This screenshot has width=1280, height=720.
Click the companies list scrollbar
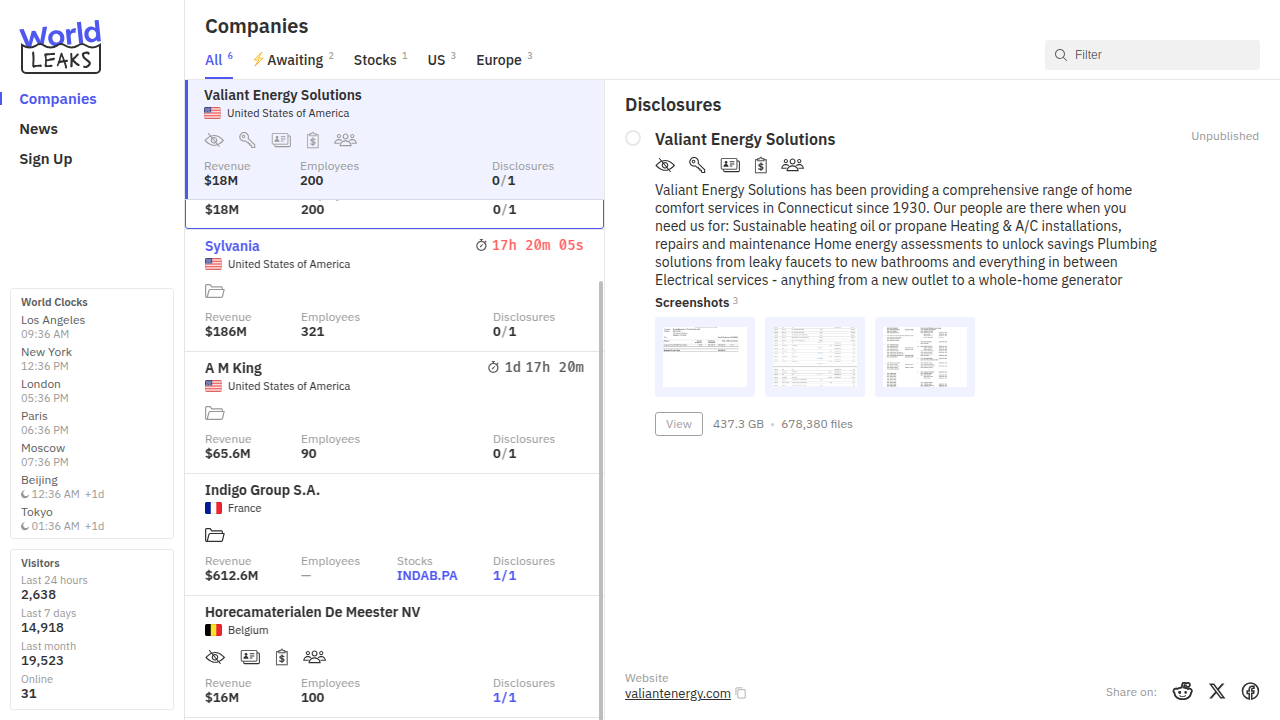point(600,498)
